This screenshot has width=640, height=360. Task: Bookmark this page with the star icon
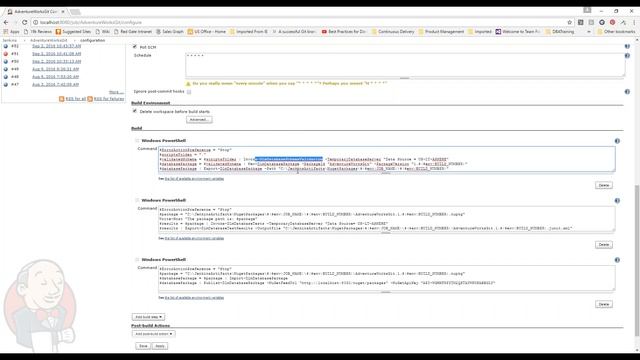(x=569, y=22)
